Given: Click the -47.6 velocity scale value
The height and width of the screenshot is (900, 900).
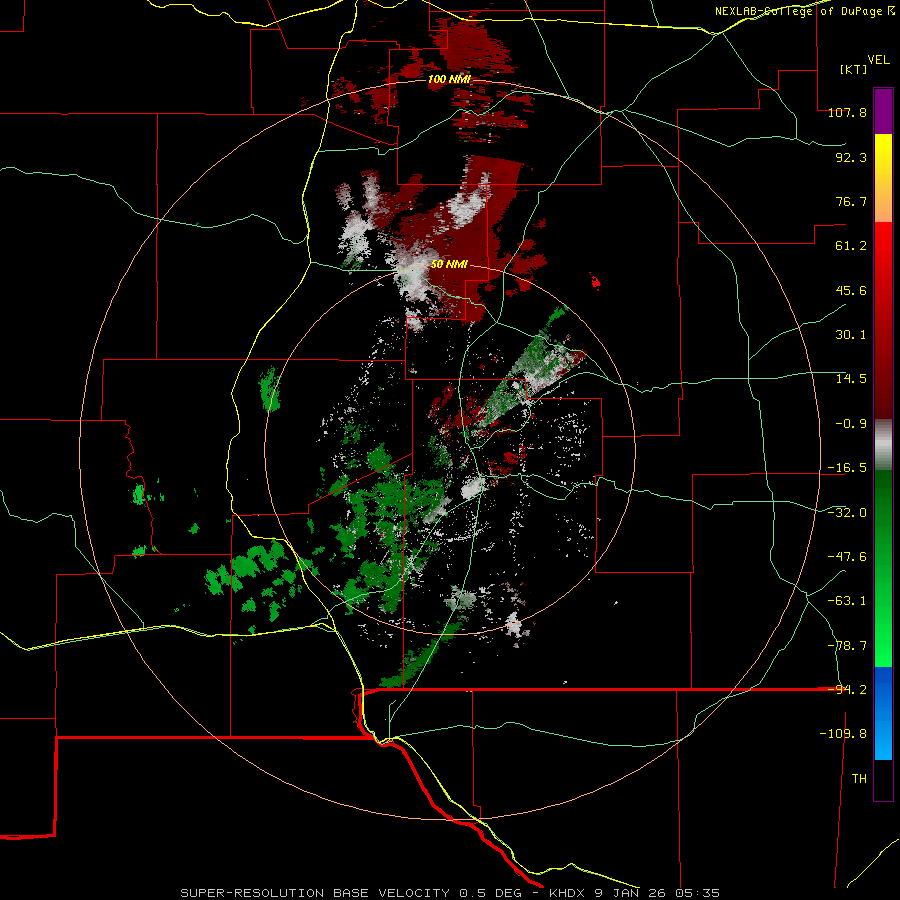Looking at the screenshot, I should pyautogui.click(x=847, y=557).
